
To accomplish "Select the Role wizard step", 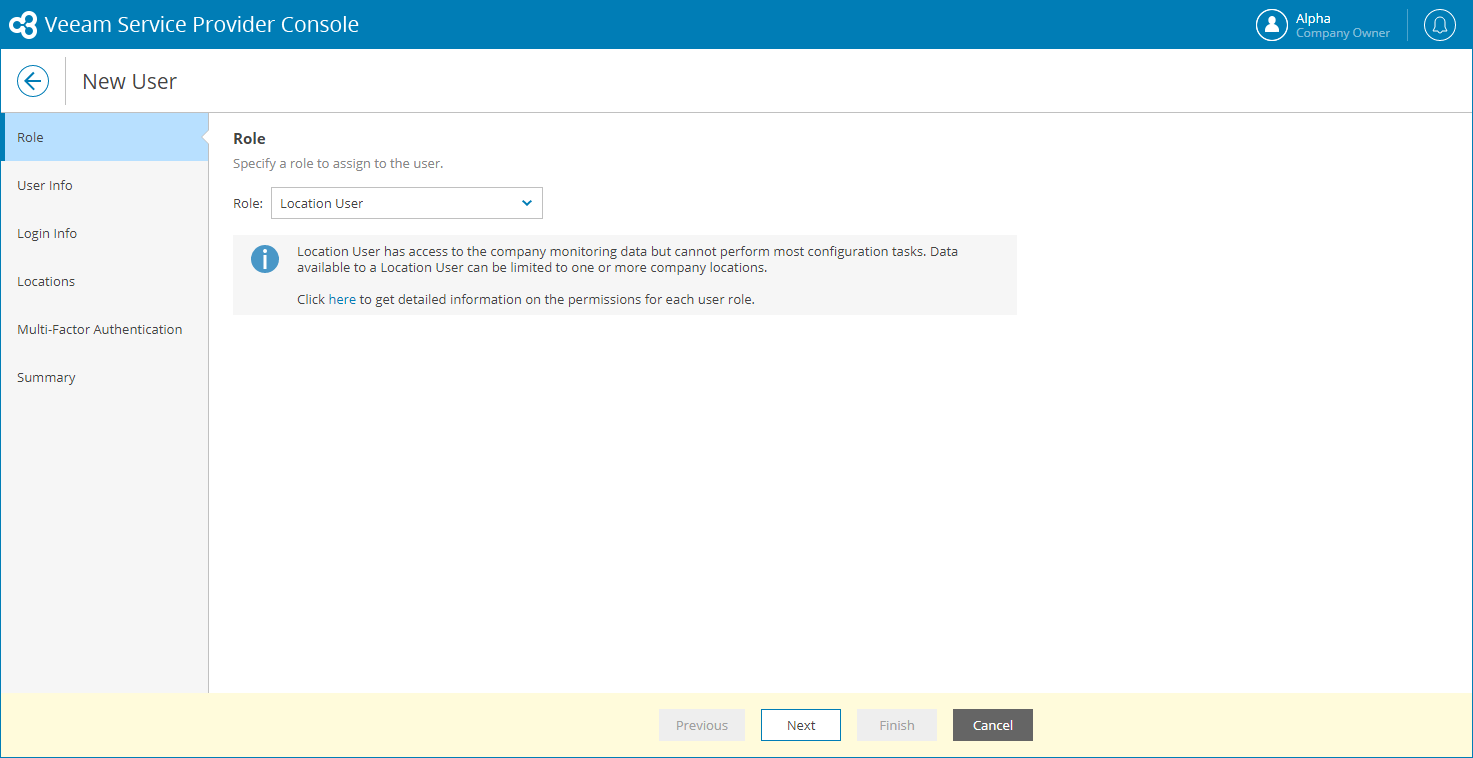I will tap(104, 137).
